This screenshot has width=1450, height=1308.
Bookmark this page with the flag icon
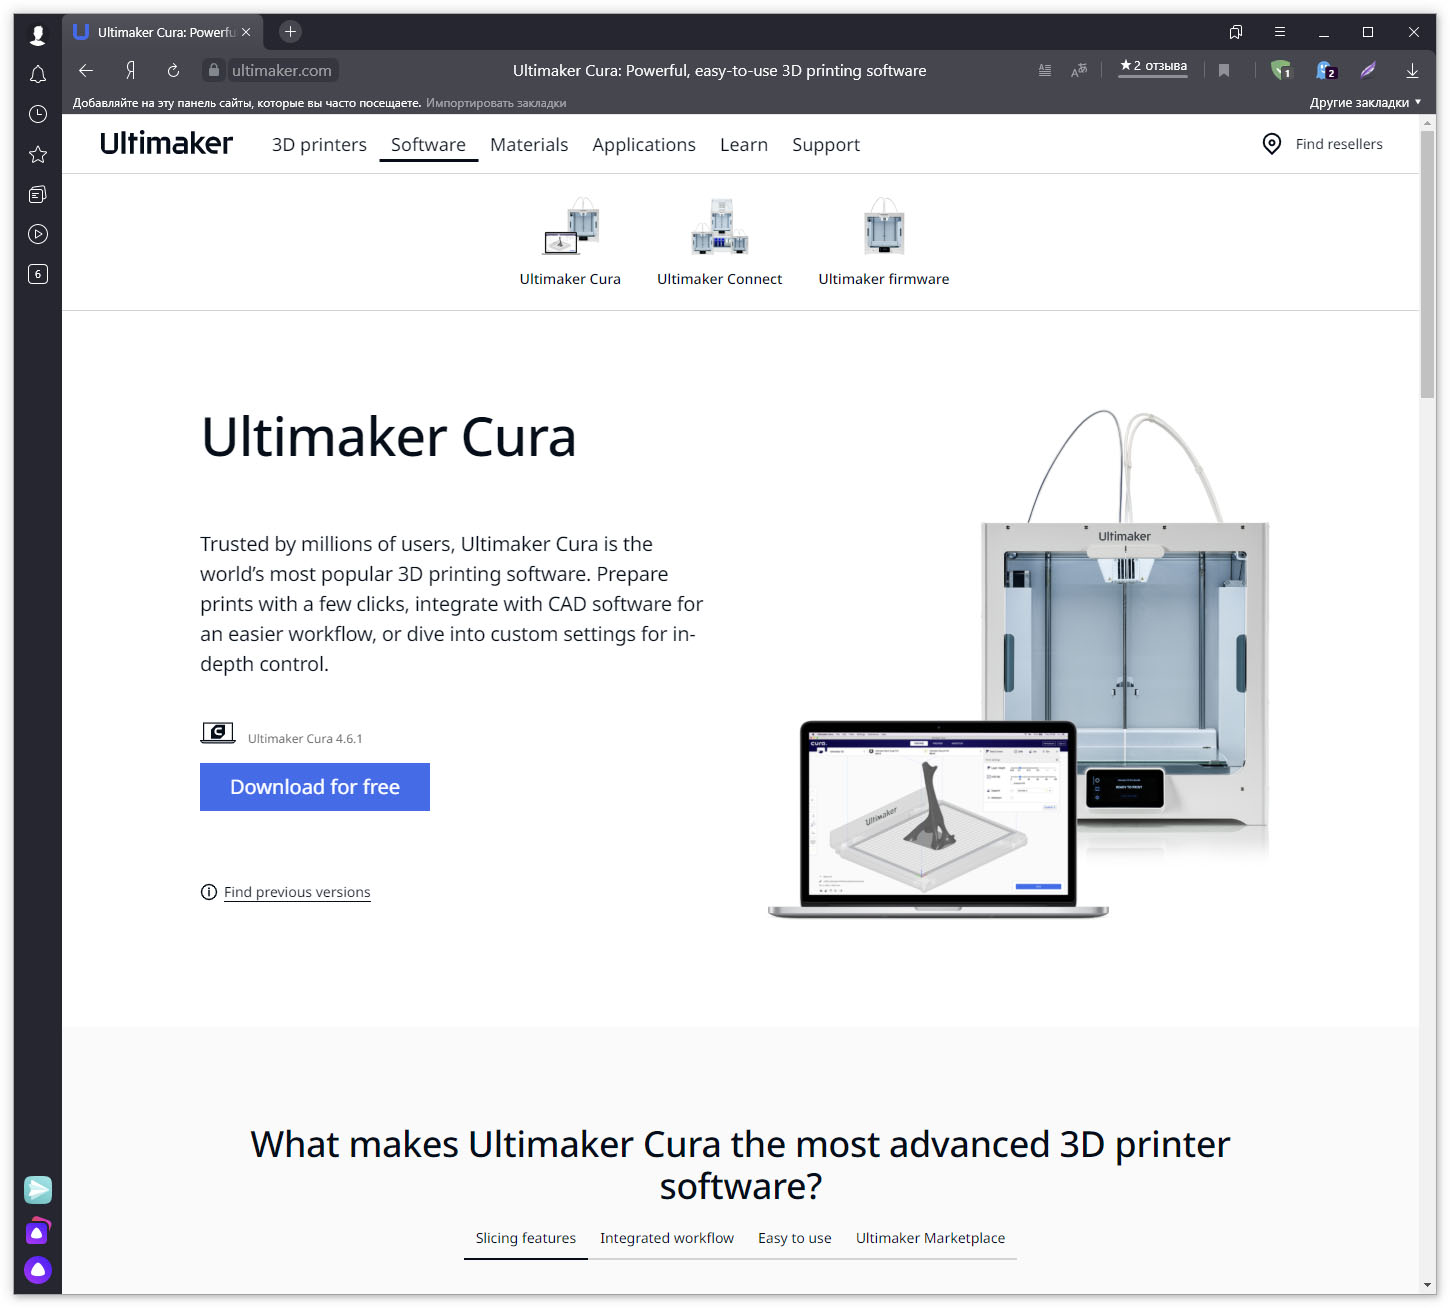pyautogui.click(x=1224, y=70)
